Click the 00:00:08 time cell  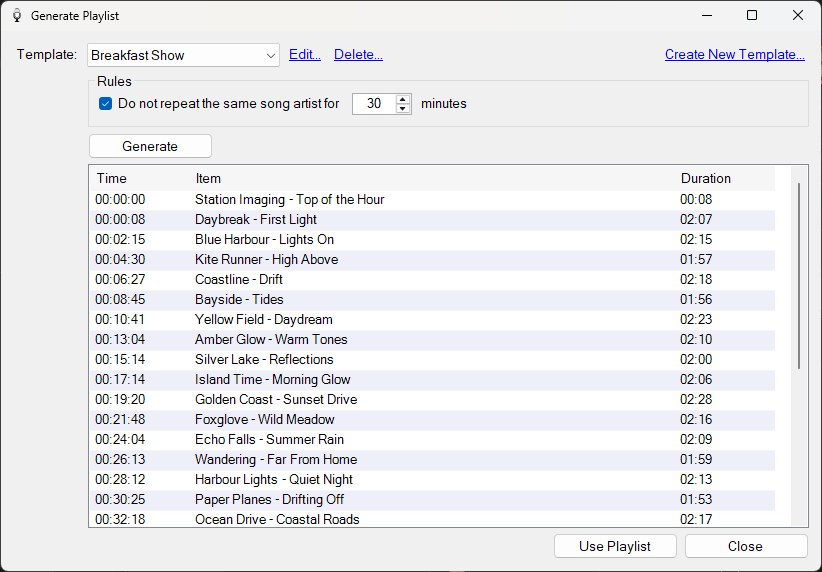120,220
